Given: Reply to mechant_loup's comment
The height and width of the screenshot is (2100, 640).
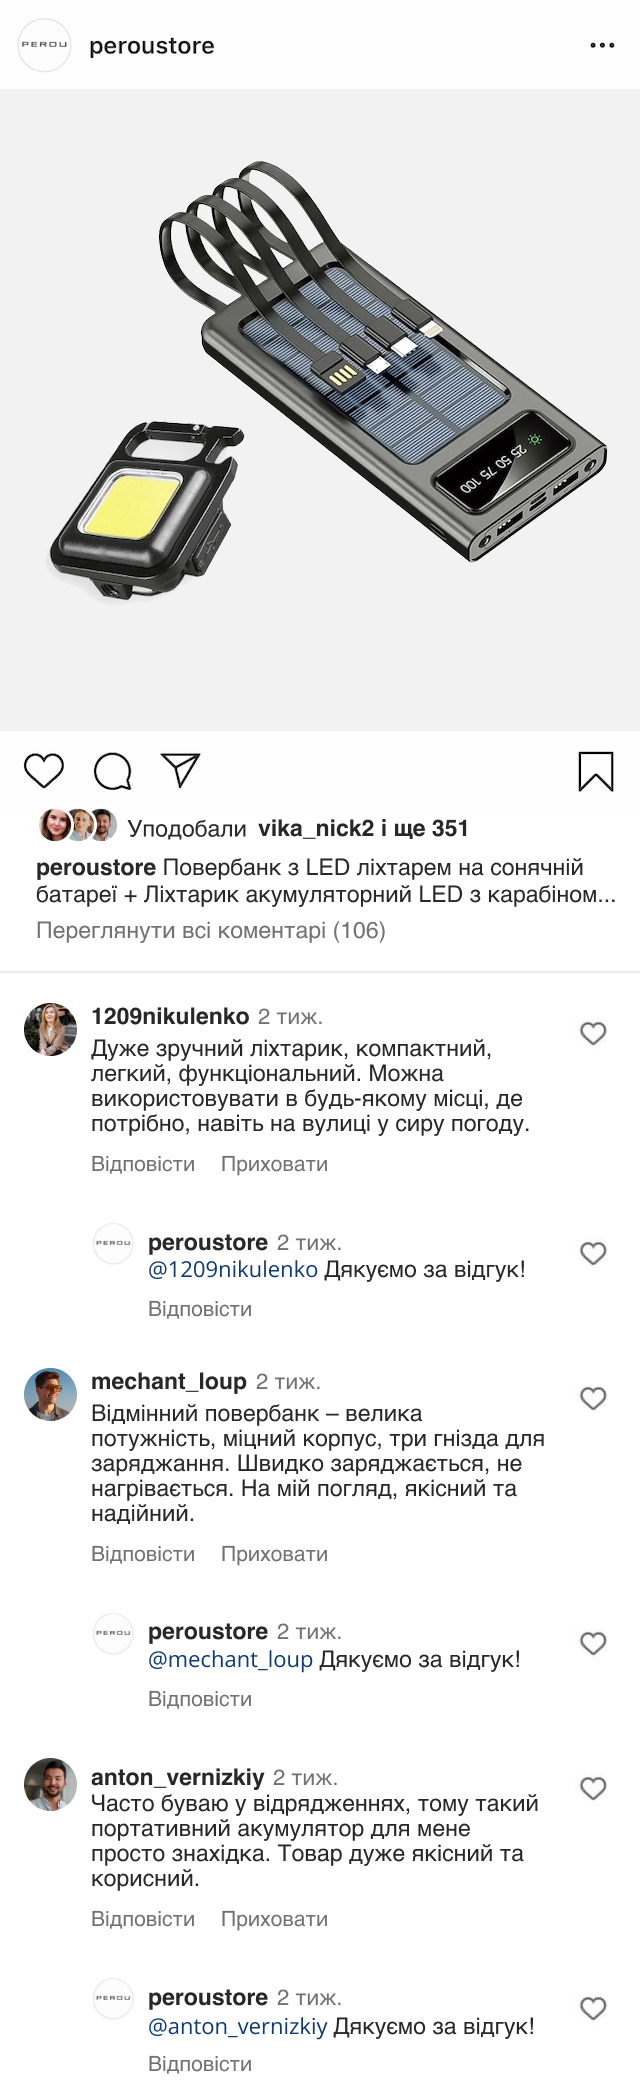Looking at the screenshot, I should (x=143, y=1554).
